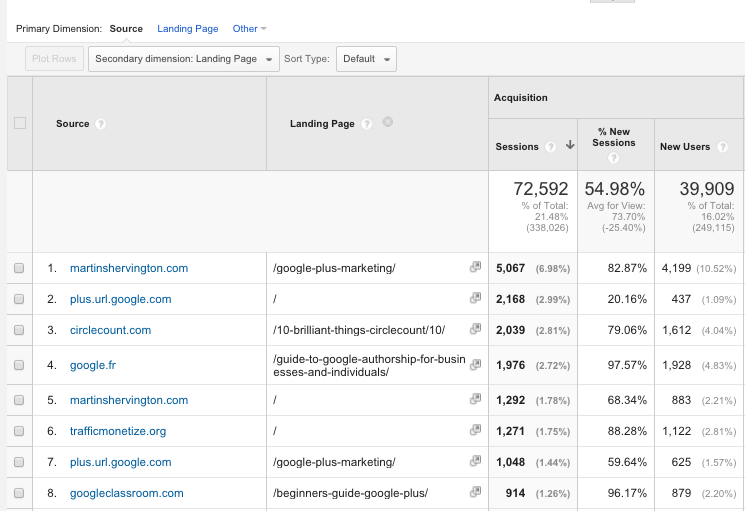Show help for Source column
The height and width of the screenshot is (511, 745).
point(100,124)
